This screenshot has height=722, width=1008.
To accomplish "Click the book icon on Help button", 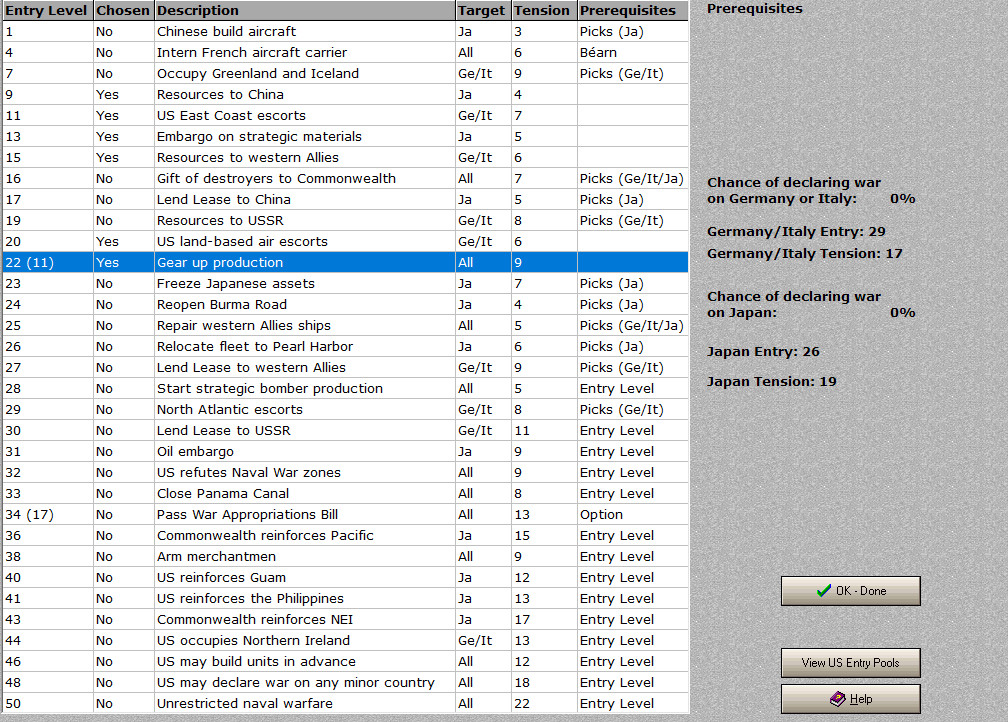I will (x=838, y=699).
